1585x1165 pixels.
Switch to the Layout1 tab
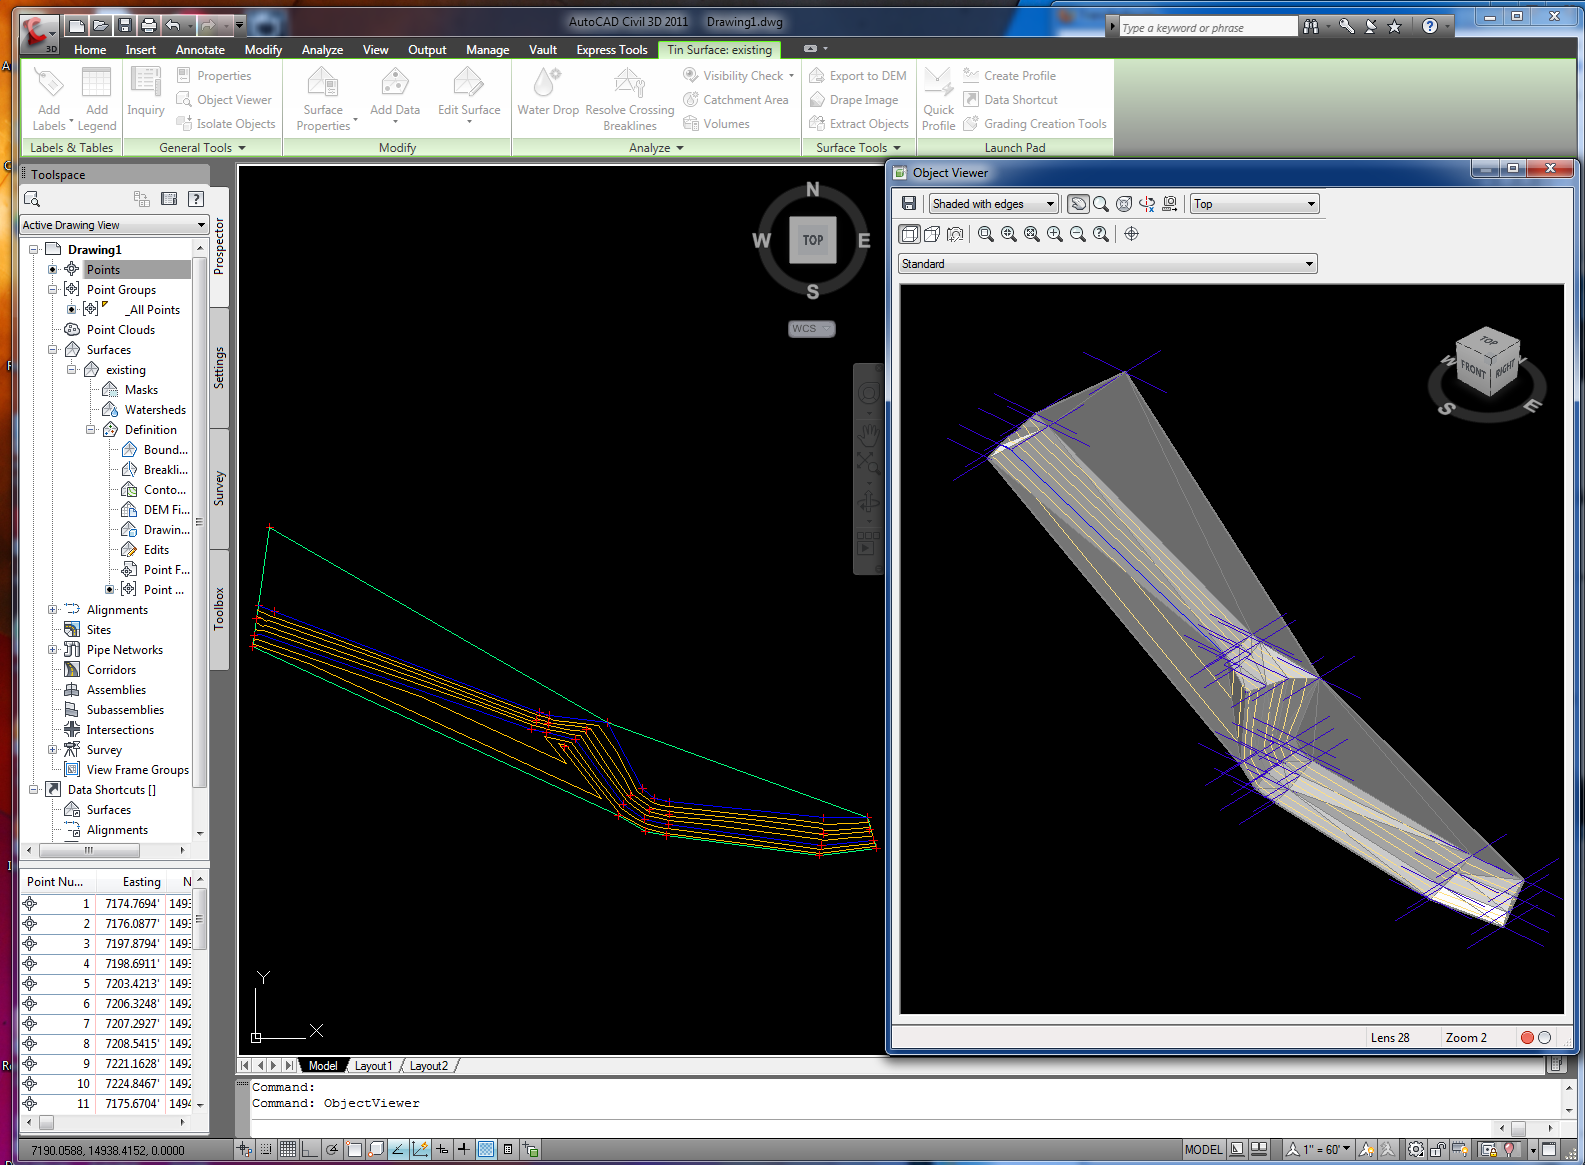[x=373, y=1066]
